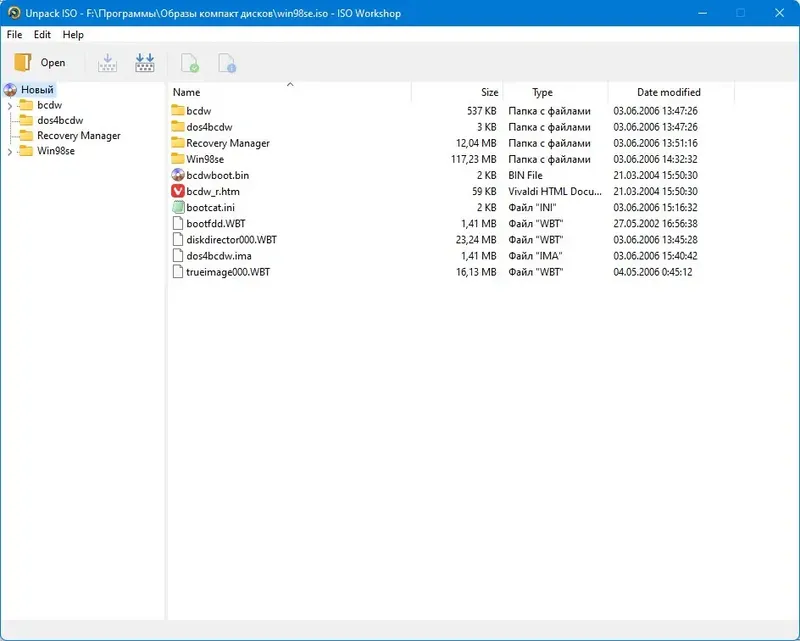
Task: Click dos4bcdw folder icon in file list
Action: [x=178, y=127]
